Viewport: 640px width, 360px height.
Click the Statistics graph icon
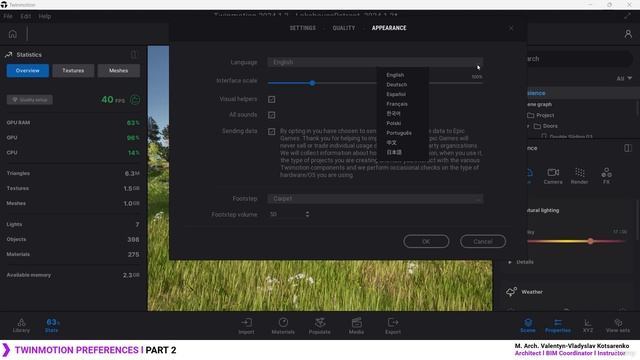coord(9,54)
